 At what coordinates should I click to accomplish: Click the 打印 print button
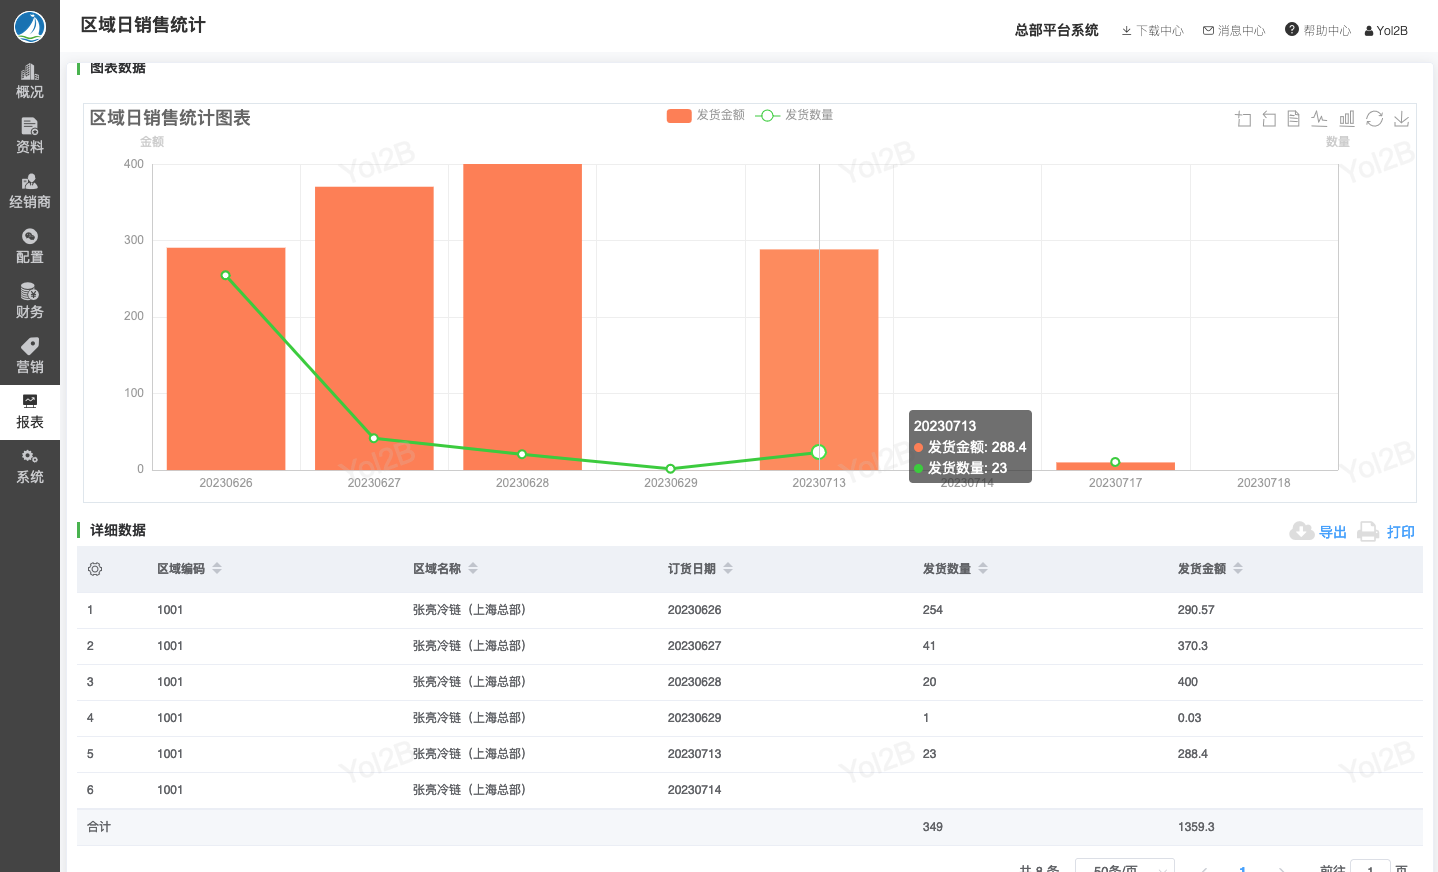pyautogui.click(x=1387, y=532)
